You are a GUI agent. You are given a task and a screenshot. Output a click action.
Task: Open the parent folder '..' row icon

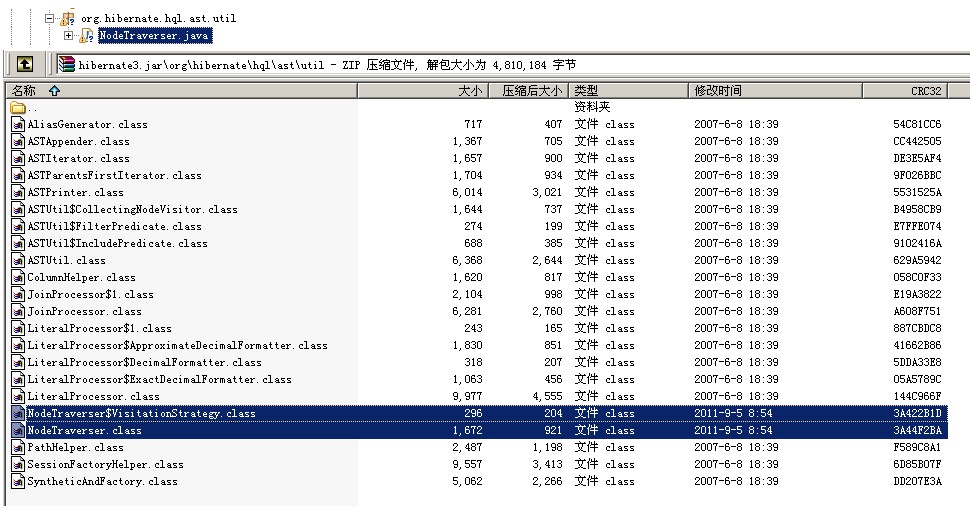[x=18, y=107]
